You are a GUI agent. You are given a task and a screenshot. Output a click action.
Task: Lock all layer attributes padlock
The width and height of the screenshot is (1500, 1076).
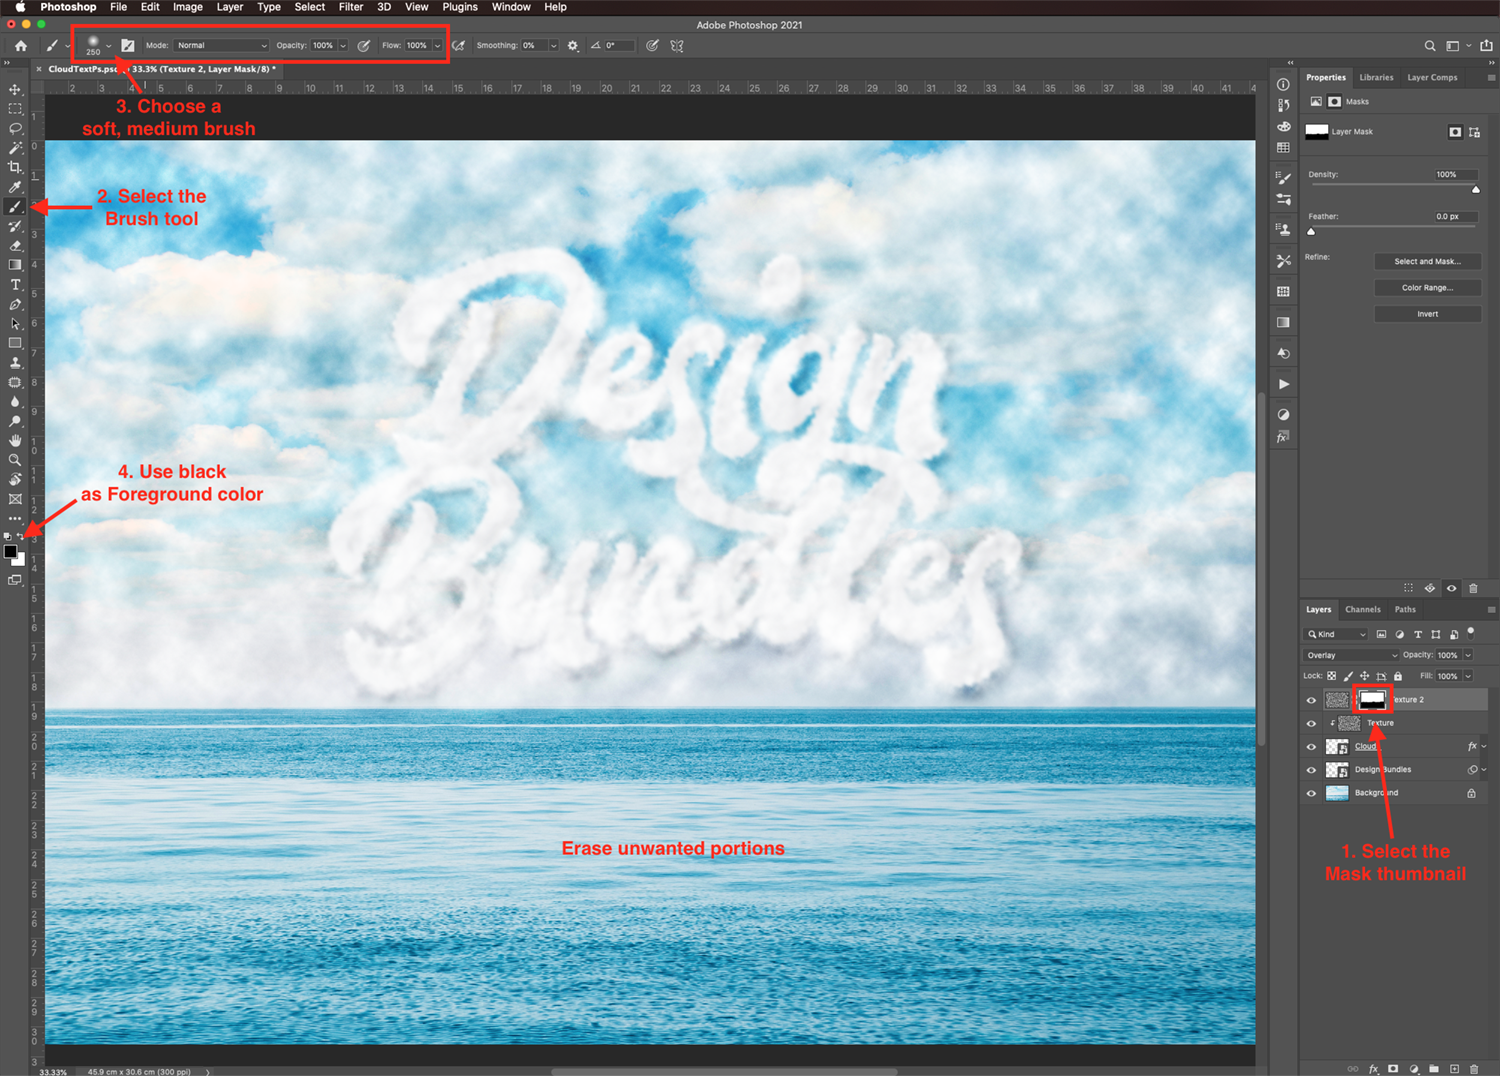(1398, 676)
